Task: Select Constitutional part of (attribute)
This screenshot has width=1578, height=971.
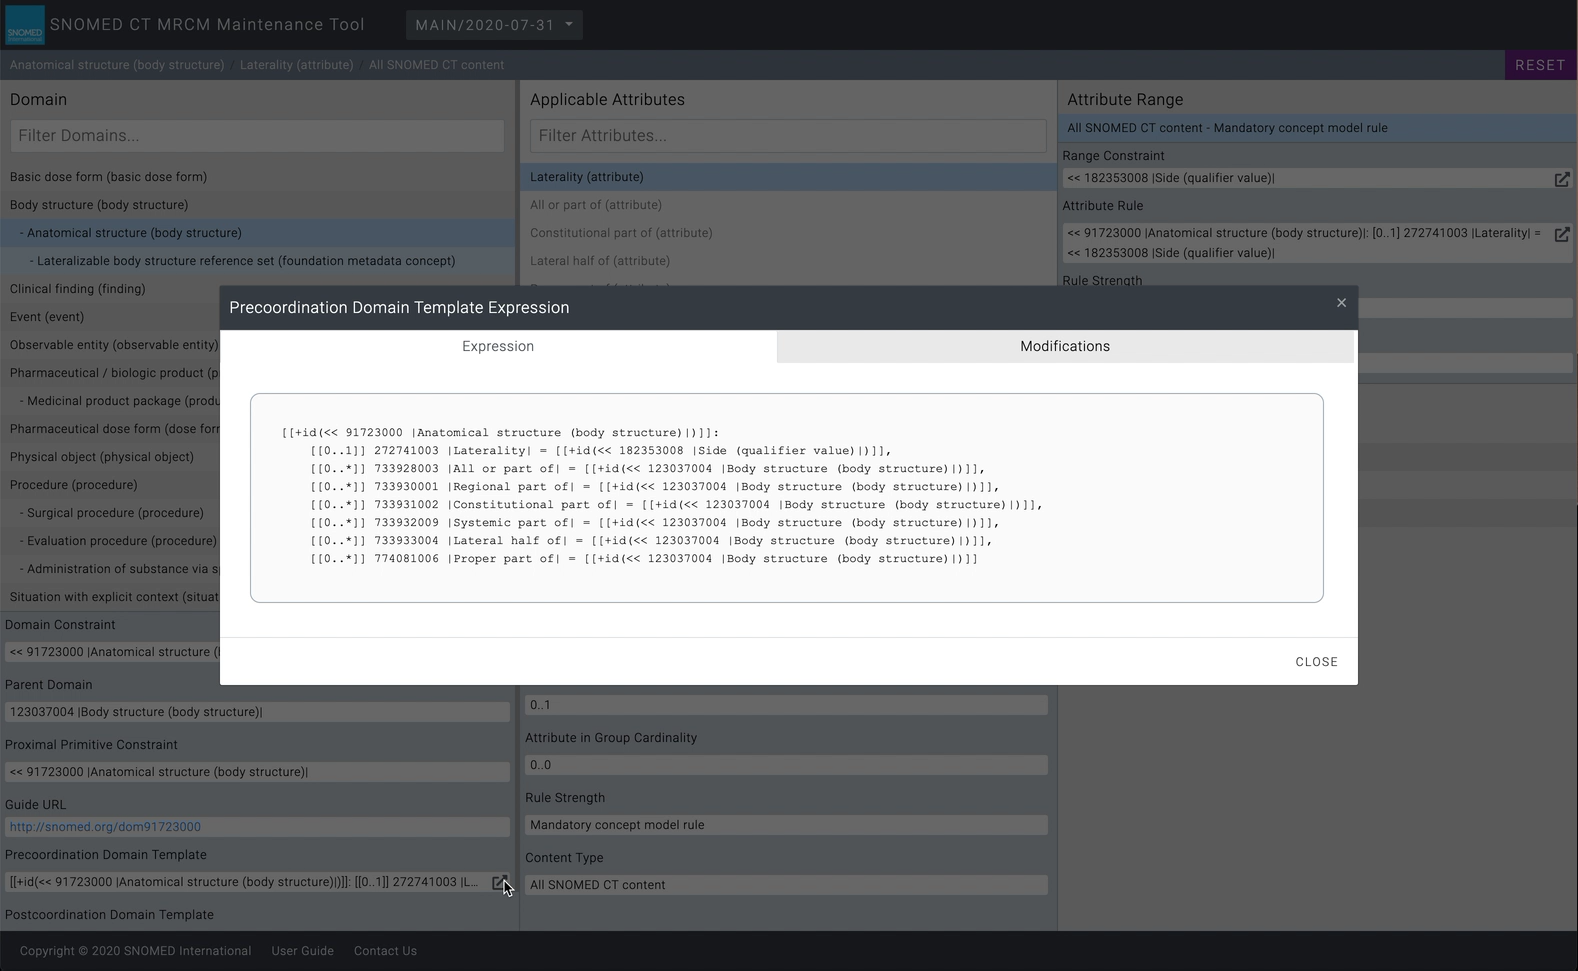Action: pyautogui.click(x=788, y=233)
